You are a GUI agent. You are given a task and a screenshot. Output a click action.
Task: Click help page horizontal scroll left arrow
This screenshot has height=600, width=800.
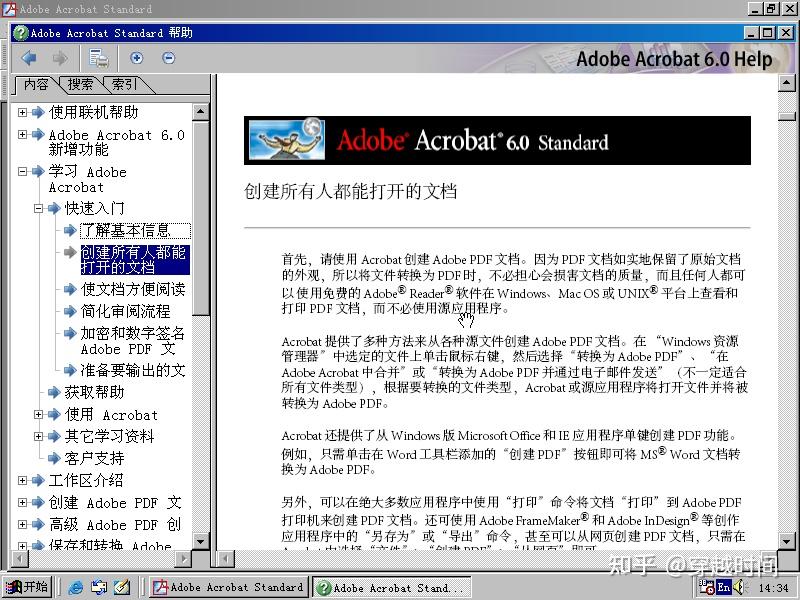coord(226,559)
